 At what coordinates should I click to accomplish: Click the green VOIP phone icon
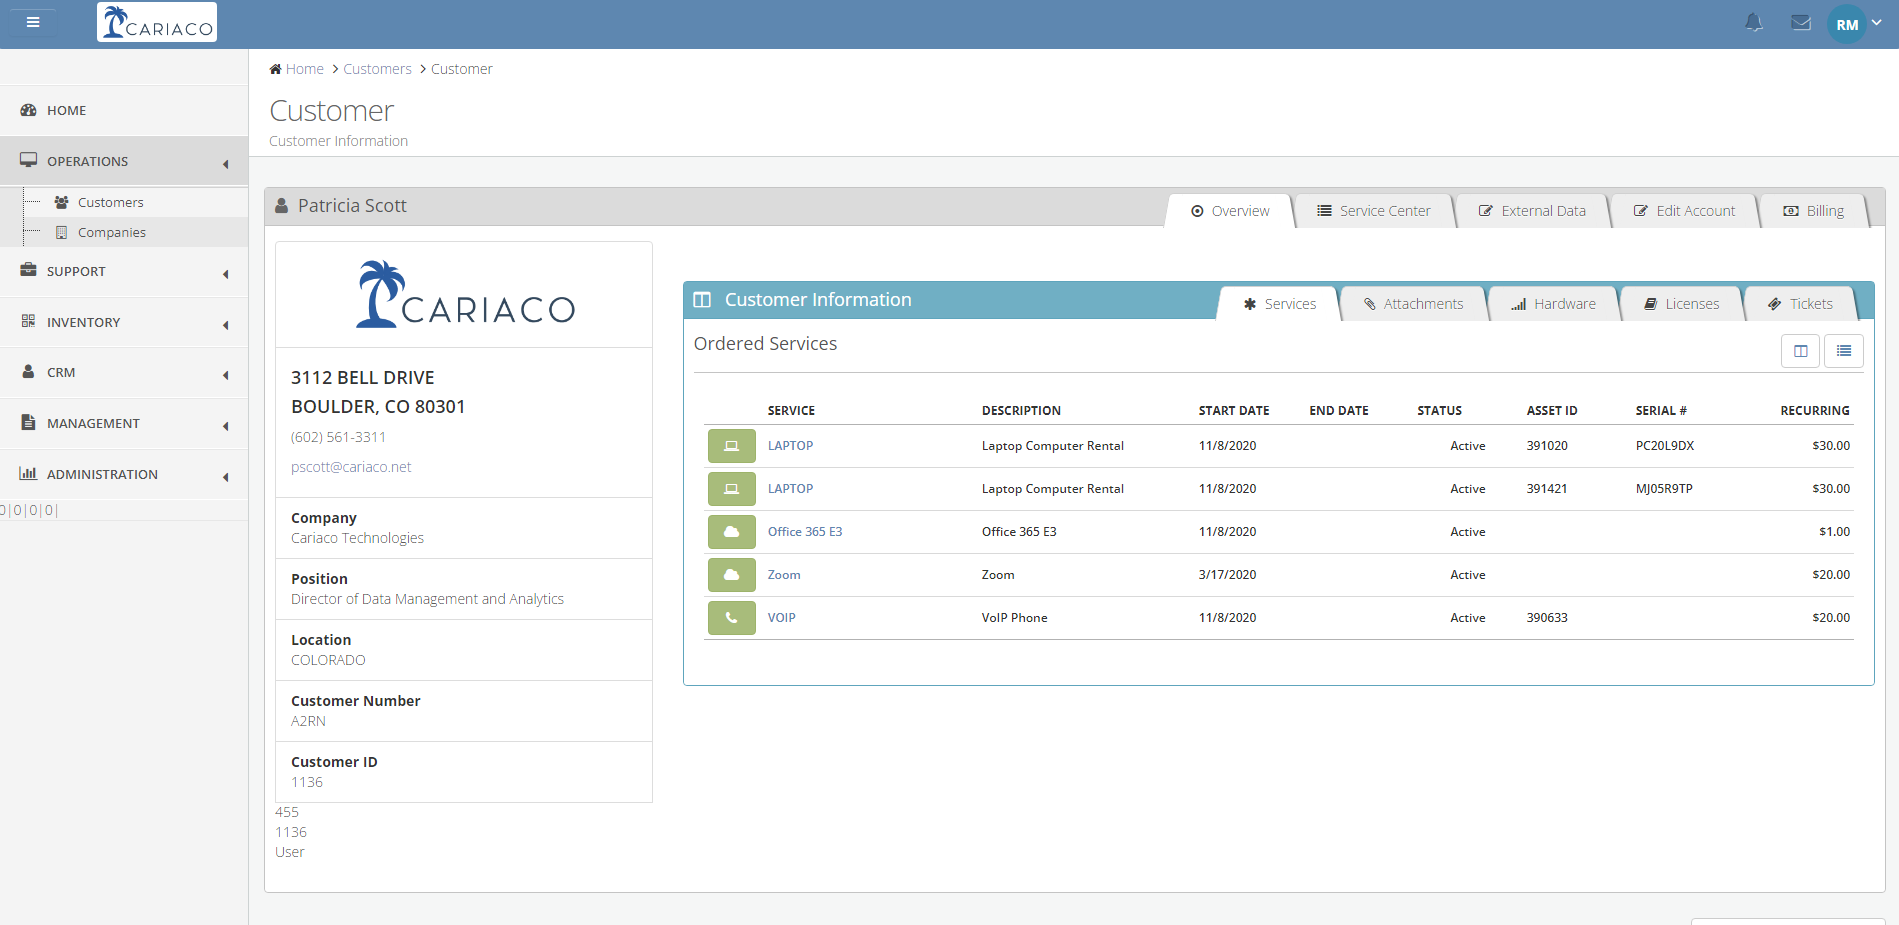pos(731,618)
